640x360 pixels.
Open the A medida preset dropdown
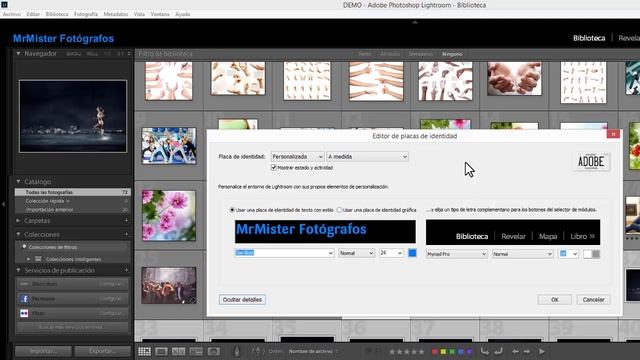click(x=367, y=157)
